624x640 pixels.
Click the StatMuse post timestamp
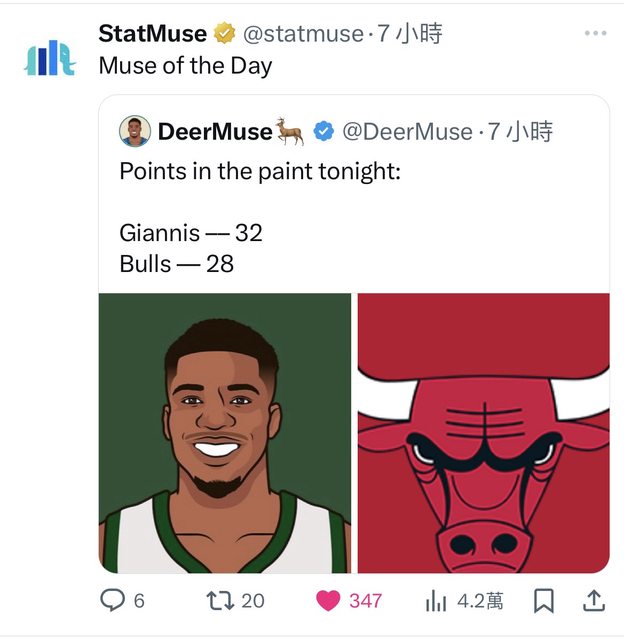(410, 33)
